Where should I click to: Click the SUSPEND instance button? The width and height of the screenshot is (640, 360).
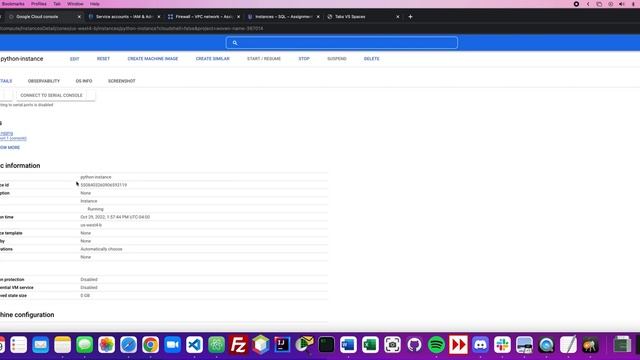pyautogui.click(x=337, y=59)
